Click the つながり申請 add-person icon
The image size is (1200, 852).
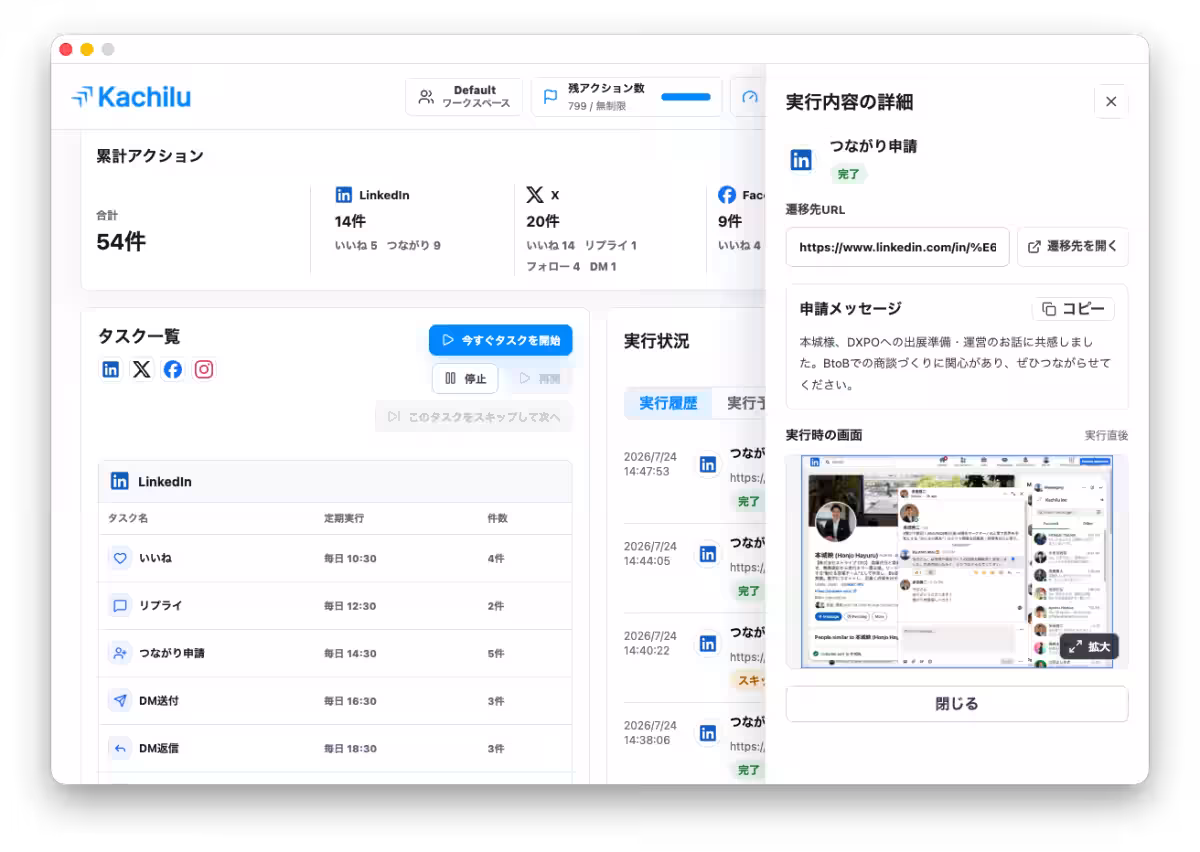click(x=120, y=653)
